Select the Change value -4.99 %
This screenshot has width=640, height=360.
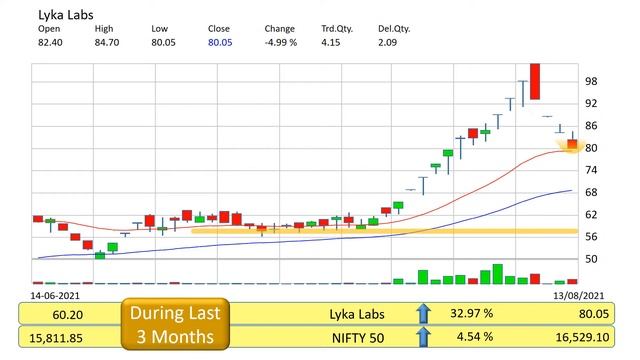tap(281, 42)
